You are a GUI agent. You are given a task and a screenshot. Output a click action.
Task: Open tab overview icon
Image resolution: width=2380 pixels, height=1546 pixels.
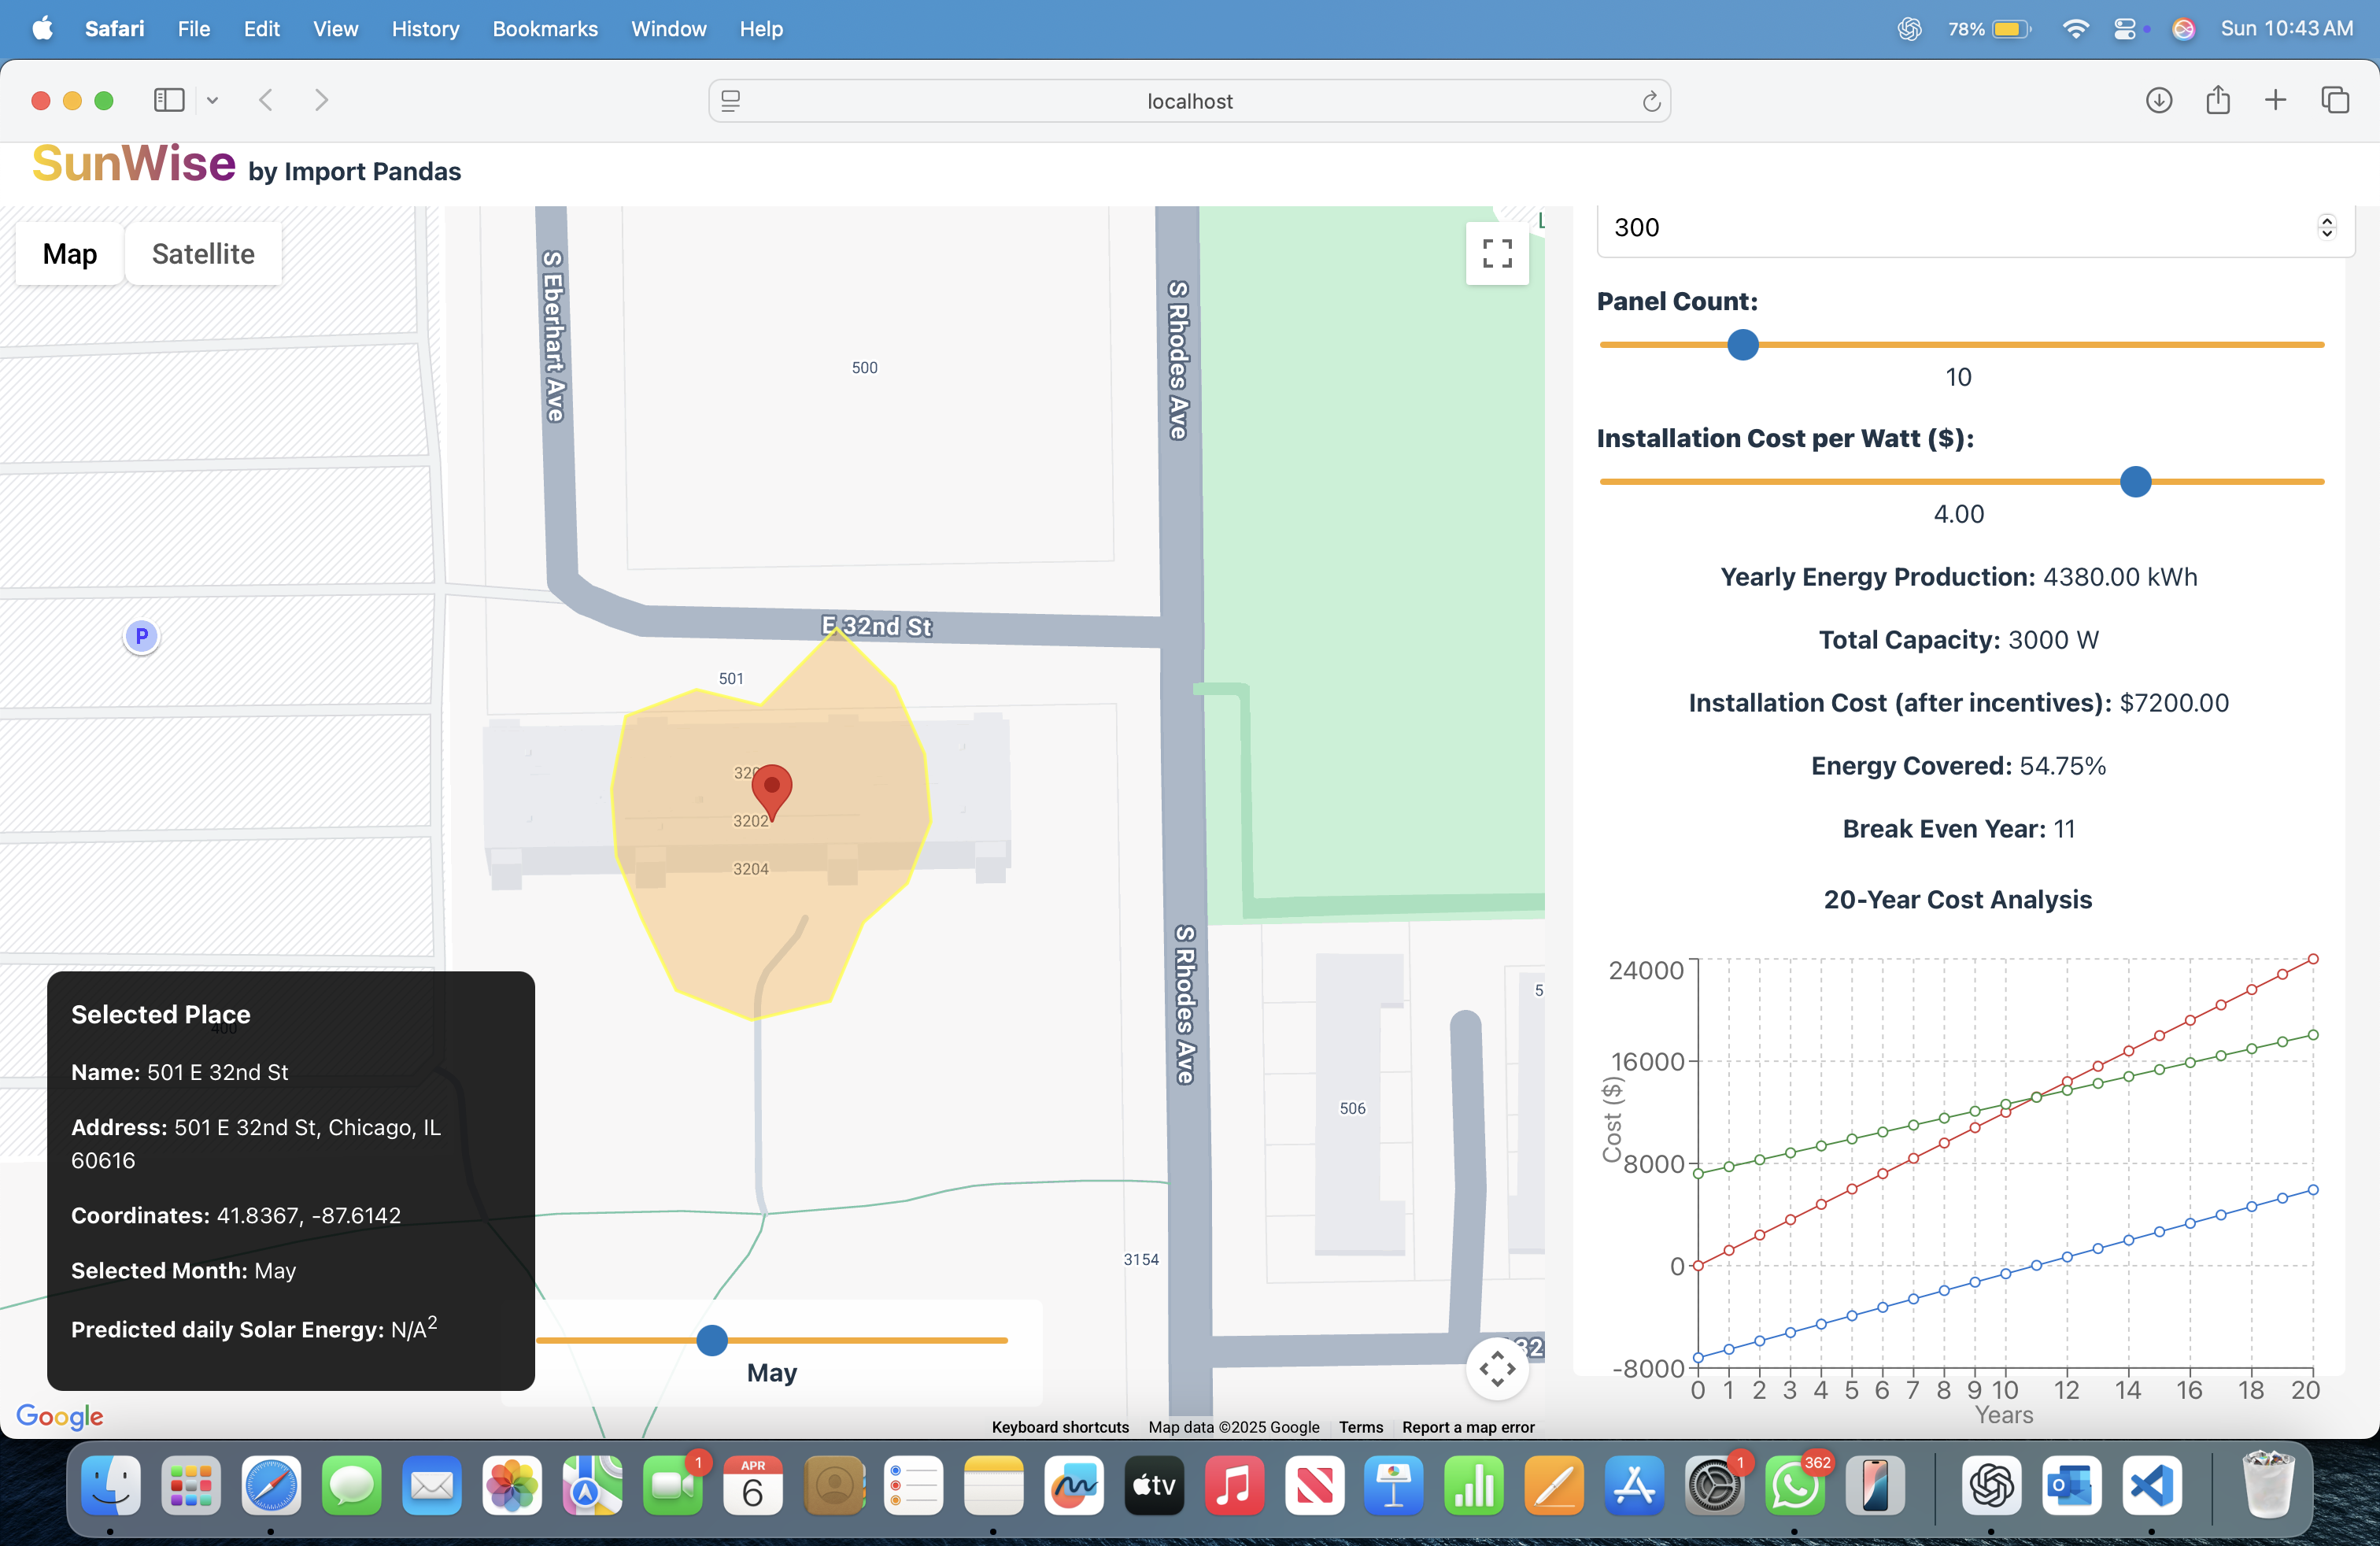coord(2334,100)
